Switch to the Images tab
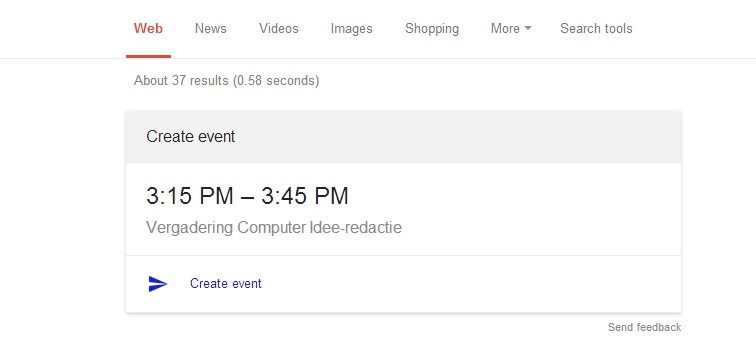The height and width of the screenshot is (360, 756). coord(351,28)
